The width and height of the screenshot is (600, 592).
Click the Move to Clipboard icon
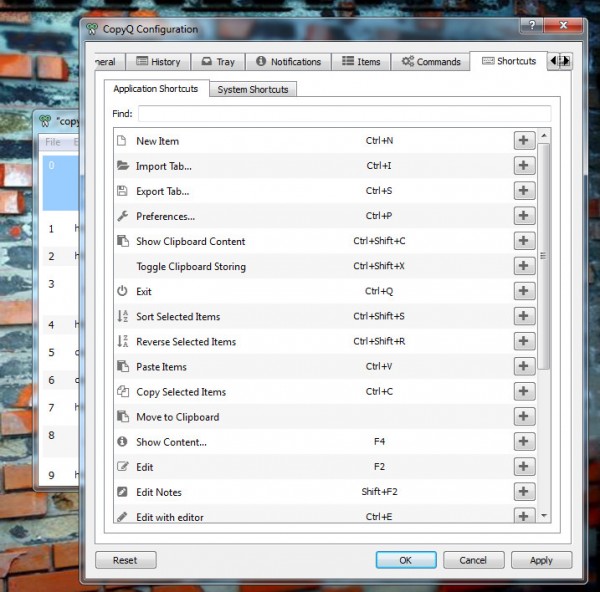coord(122,416)
